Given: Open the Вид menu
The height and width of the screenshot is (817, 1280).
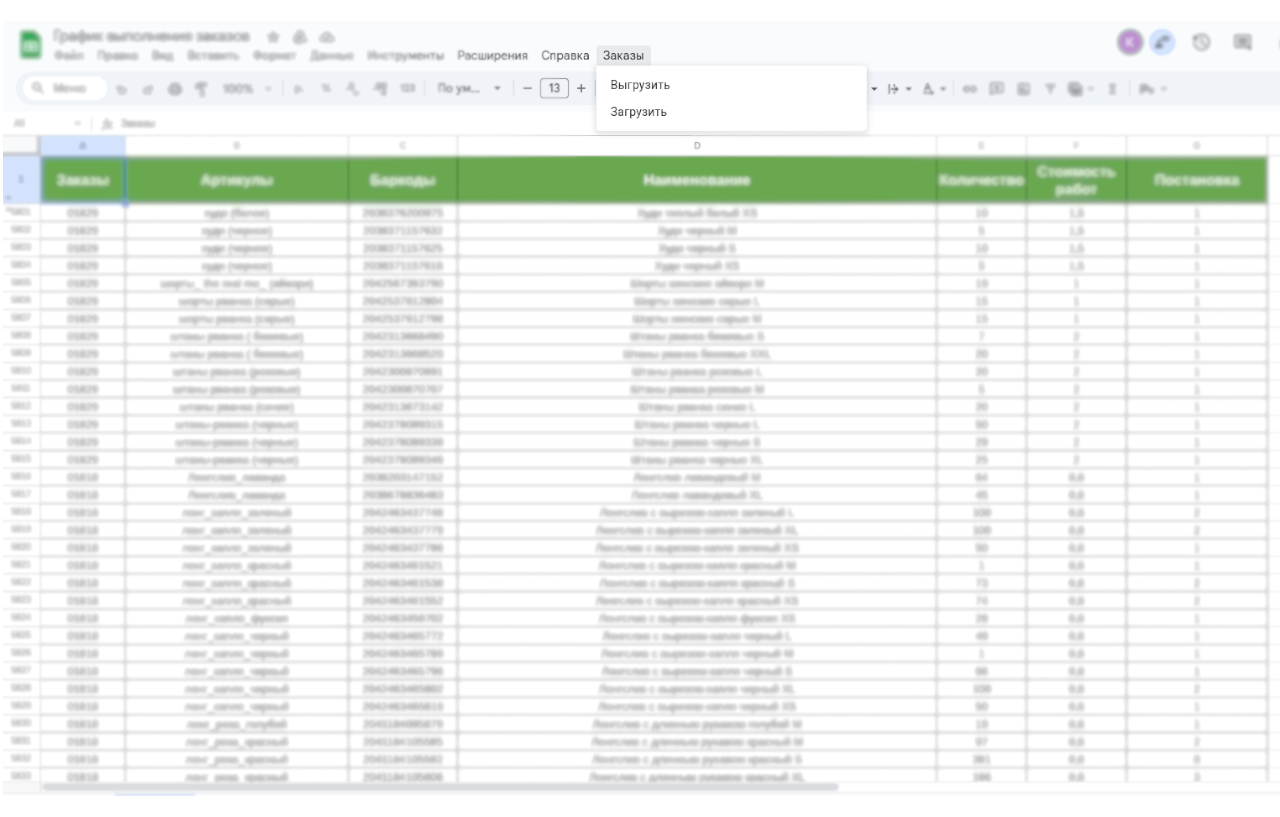Looking at the screenshot, I should (x=162, y=55).
